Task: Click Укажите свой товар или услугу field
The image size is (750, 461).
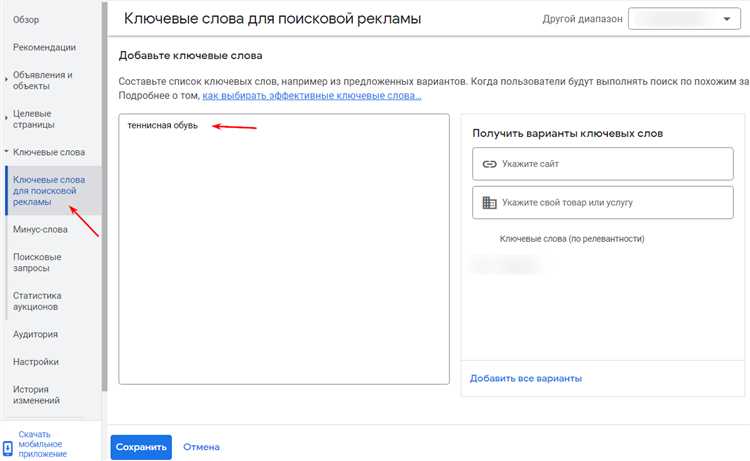Action: tap(603, 203)
